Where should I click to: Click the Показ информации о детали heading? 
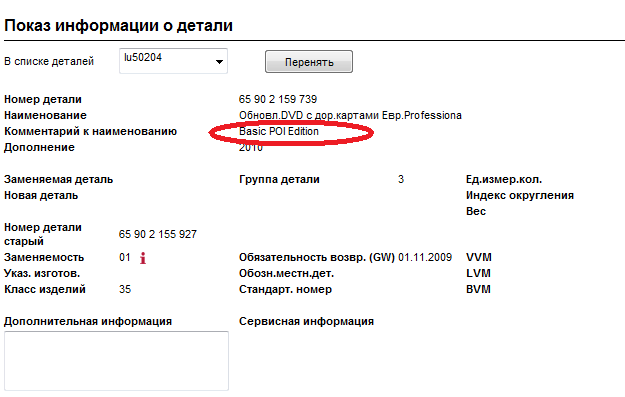click(x=118, y=26)
